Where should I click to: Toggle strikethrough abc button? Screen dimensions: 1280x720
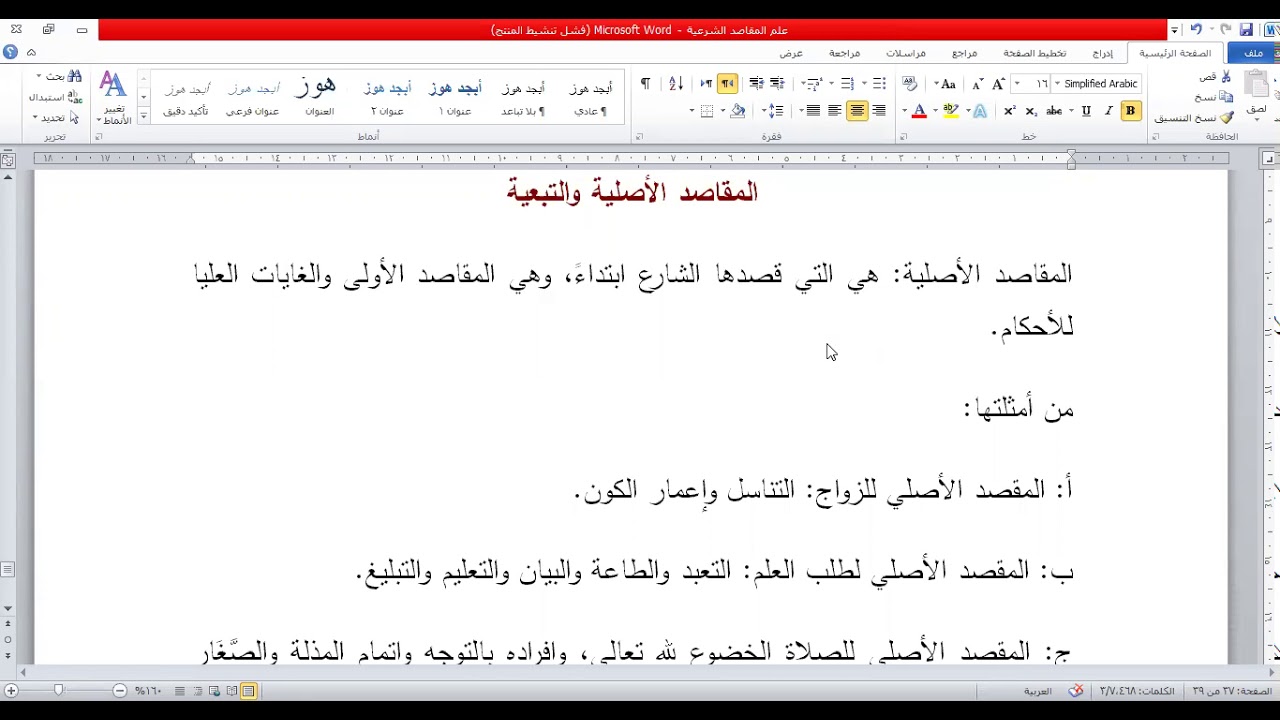tap(1053, 111)
